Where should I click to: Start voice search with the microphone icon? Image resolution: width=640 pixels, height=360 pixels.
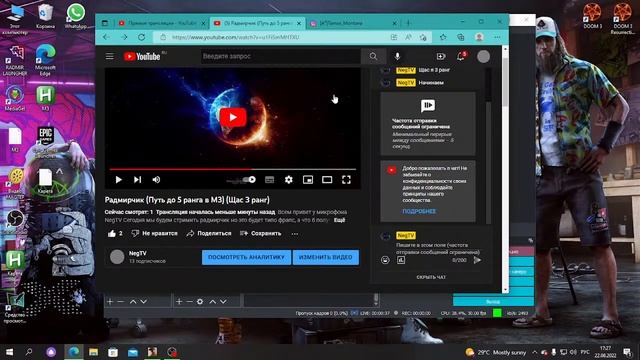[397, 56]
